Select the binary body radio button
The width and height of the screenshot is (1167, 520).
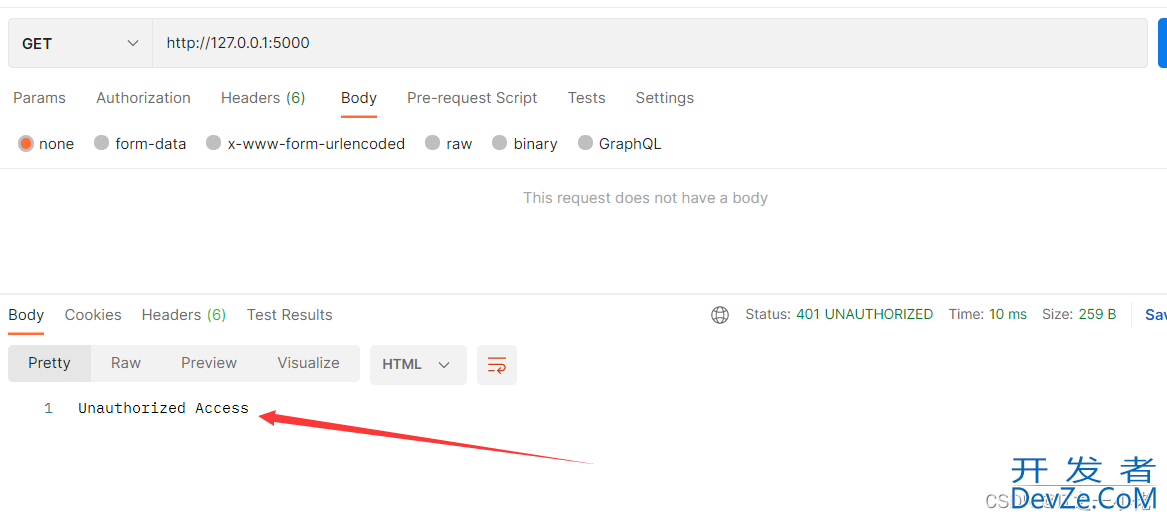[499, 144]
